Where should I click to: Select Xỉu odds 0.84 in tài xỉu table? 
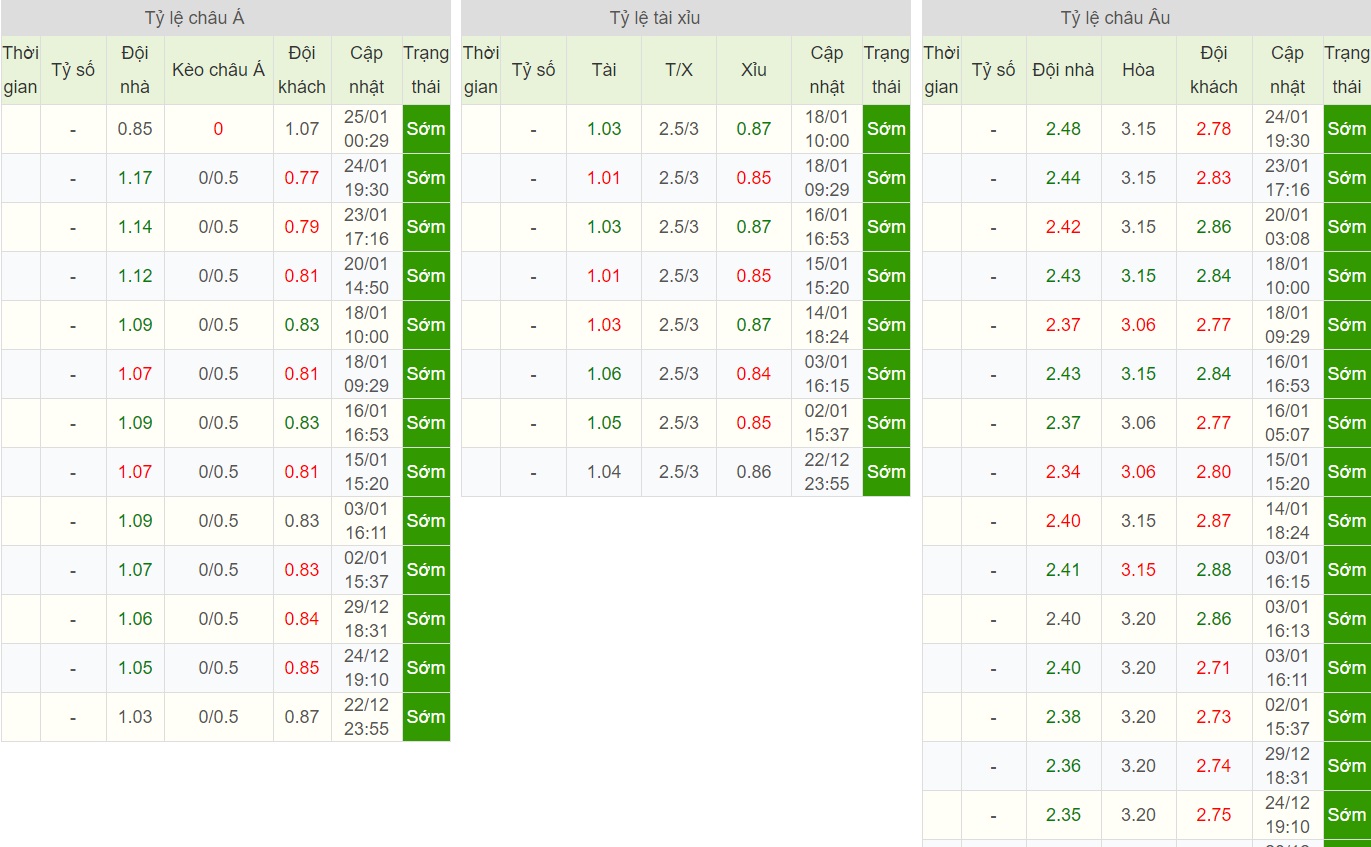pyautogui.click(x=754, y=374)
